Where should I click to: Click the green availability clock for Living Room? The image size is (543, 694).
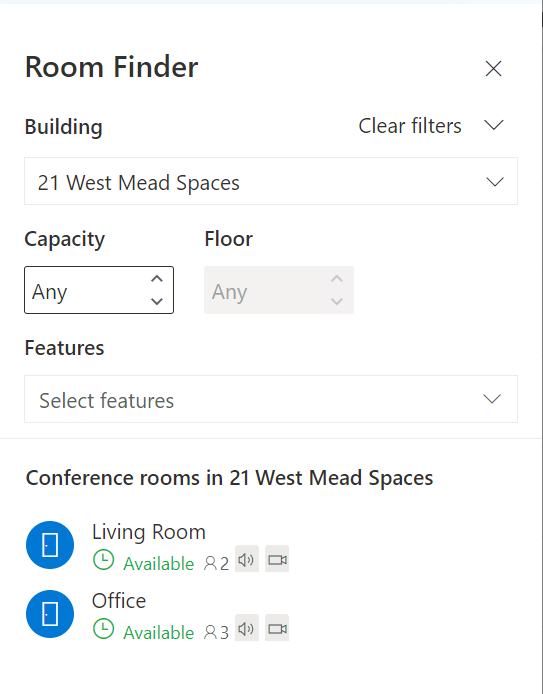104,560
